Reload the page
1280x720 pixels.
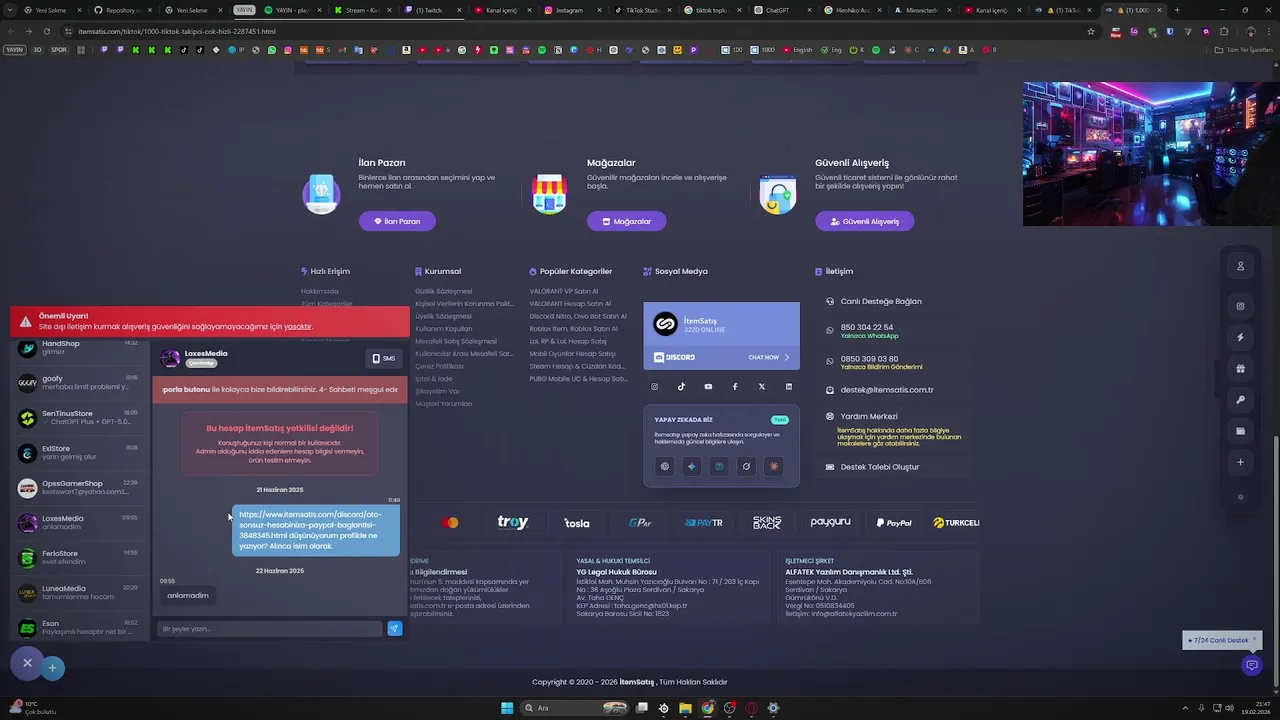[47, 31]
